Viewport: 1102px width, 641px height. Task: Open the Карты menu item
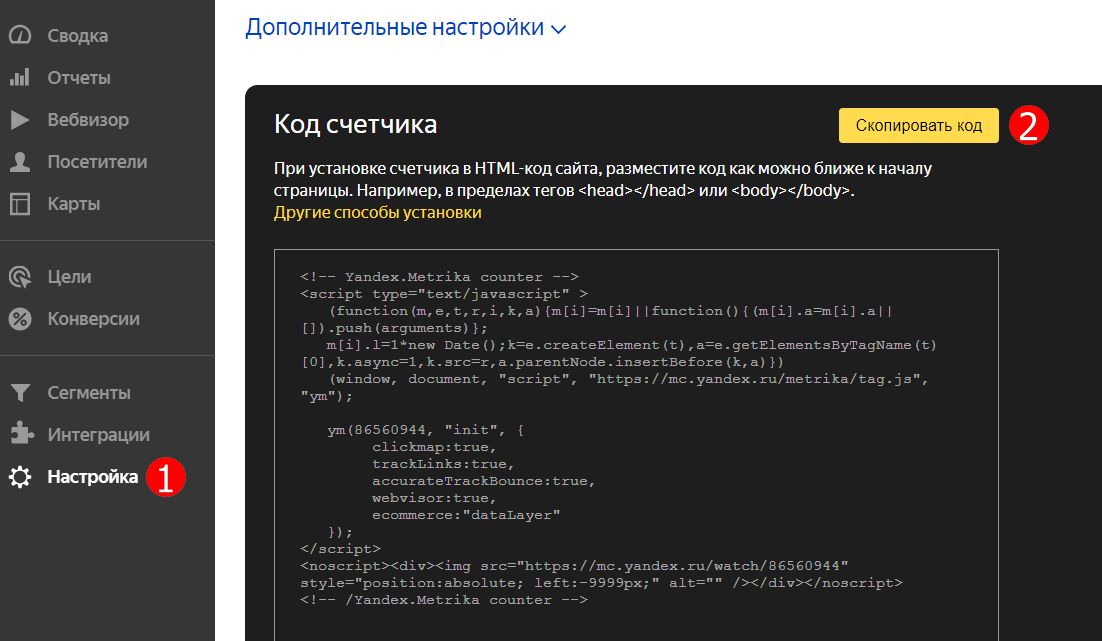coord(74,205)
